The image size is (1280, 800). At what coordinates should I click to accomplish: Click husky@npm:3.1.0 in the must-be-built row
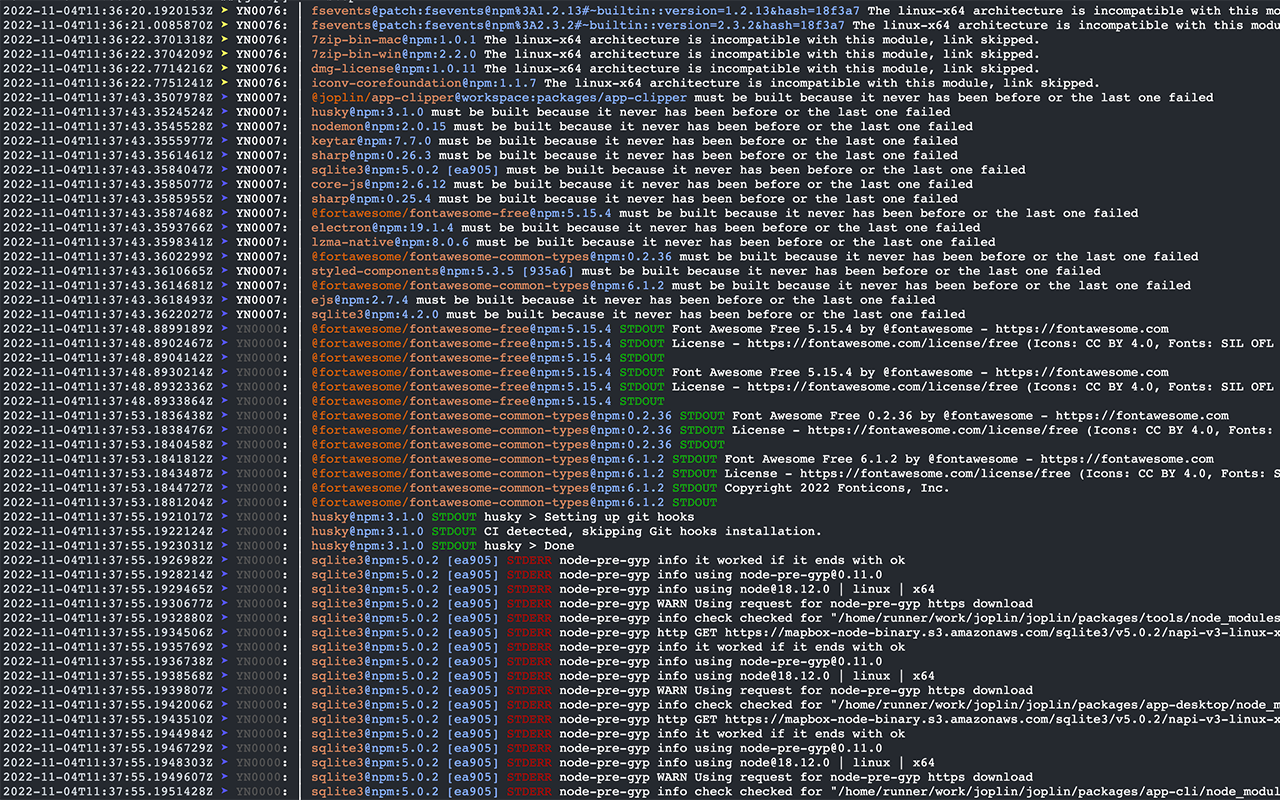(367, 112)
